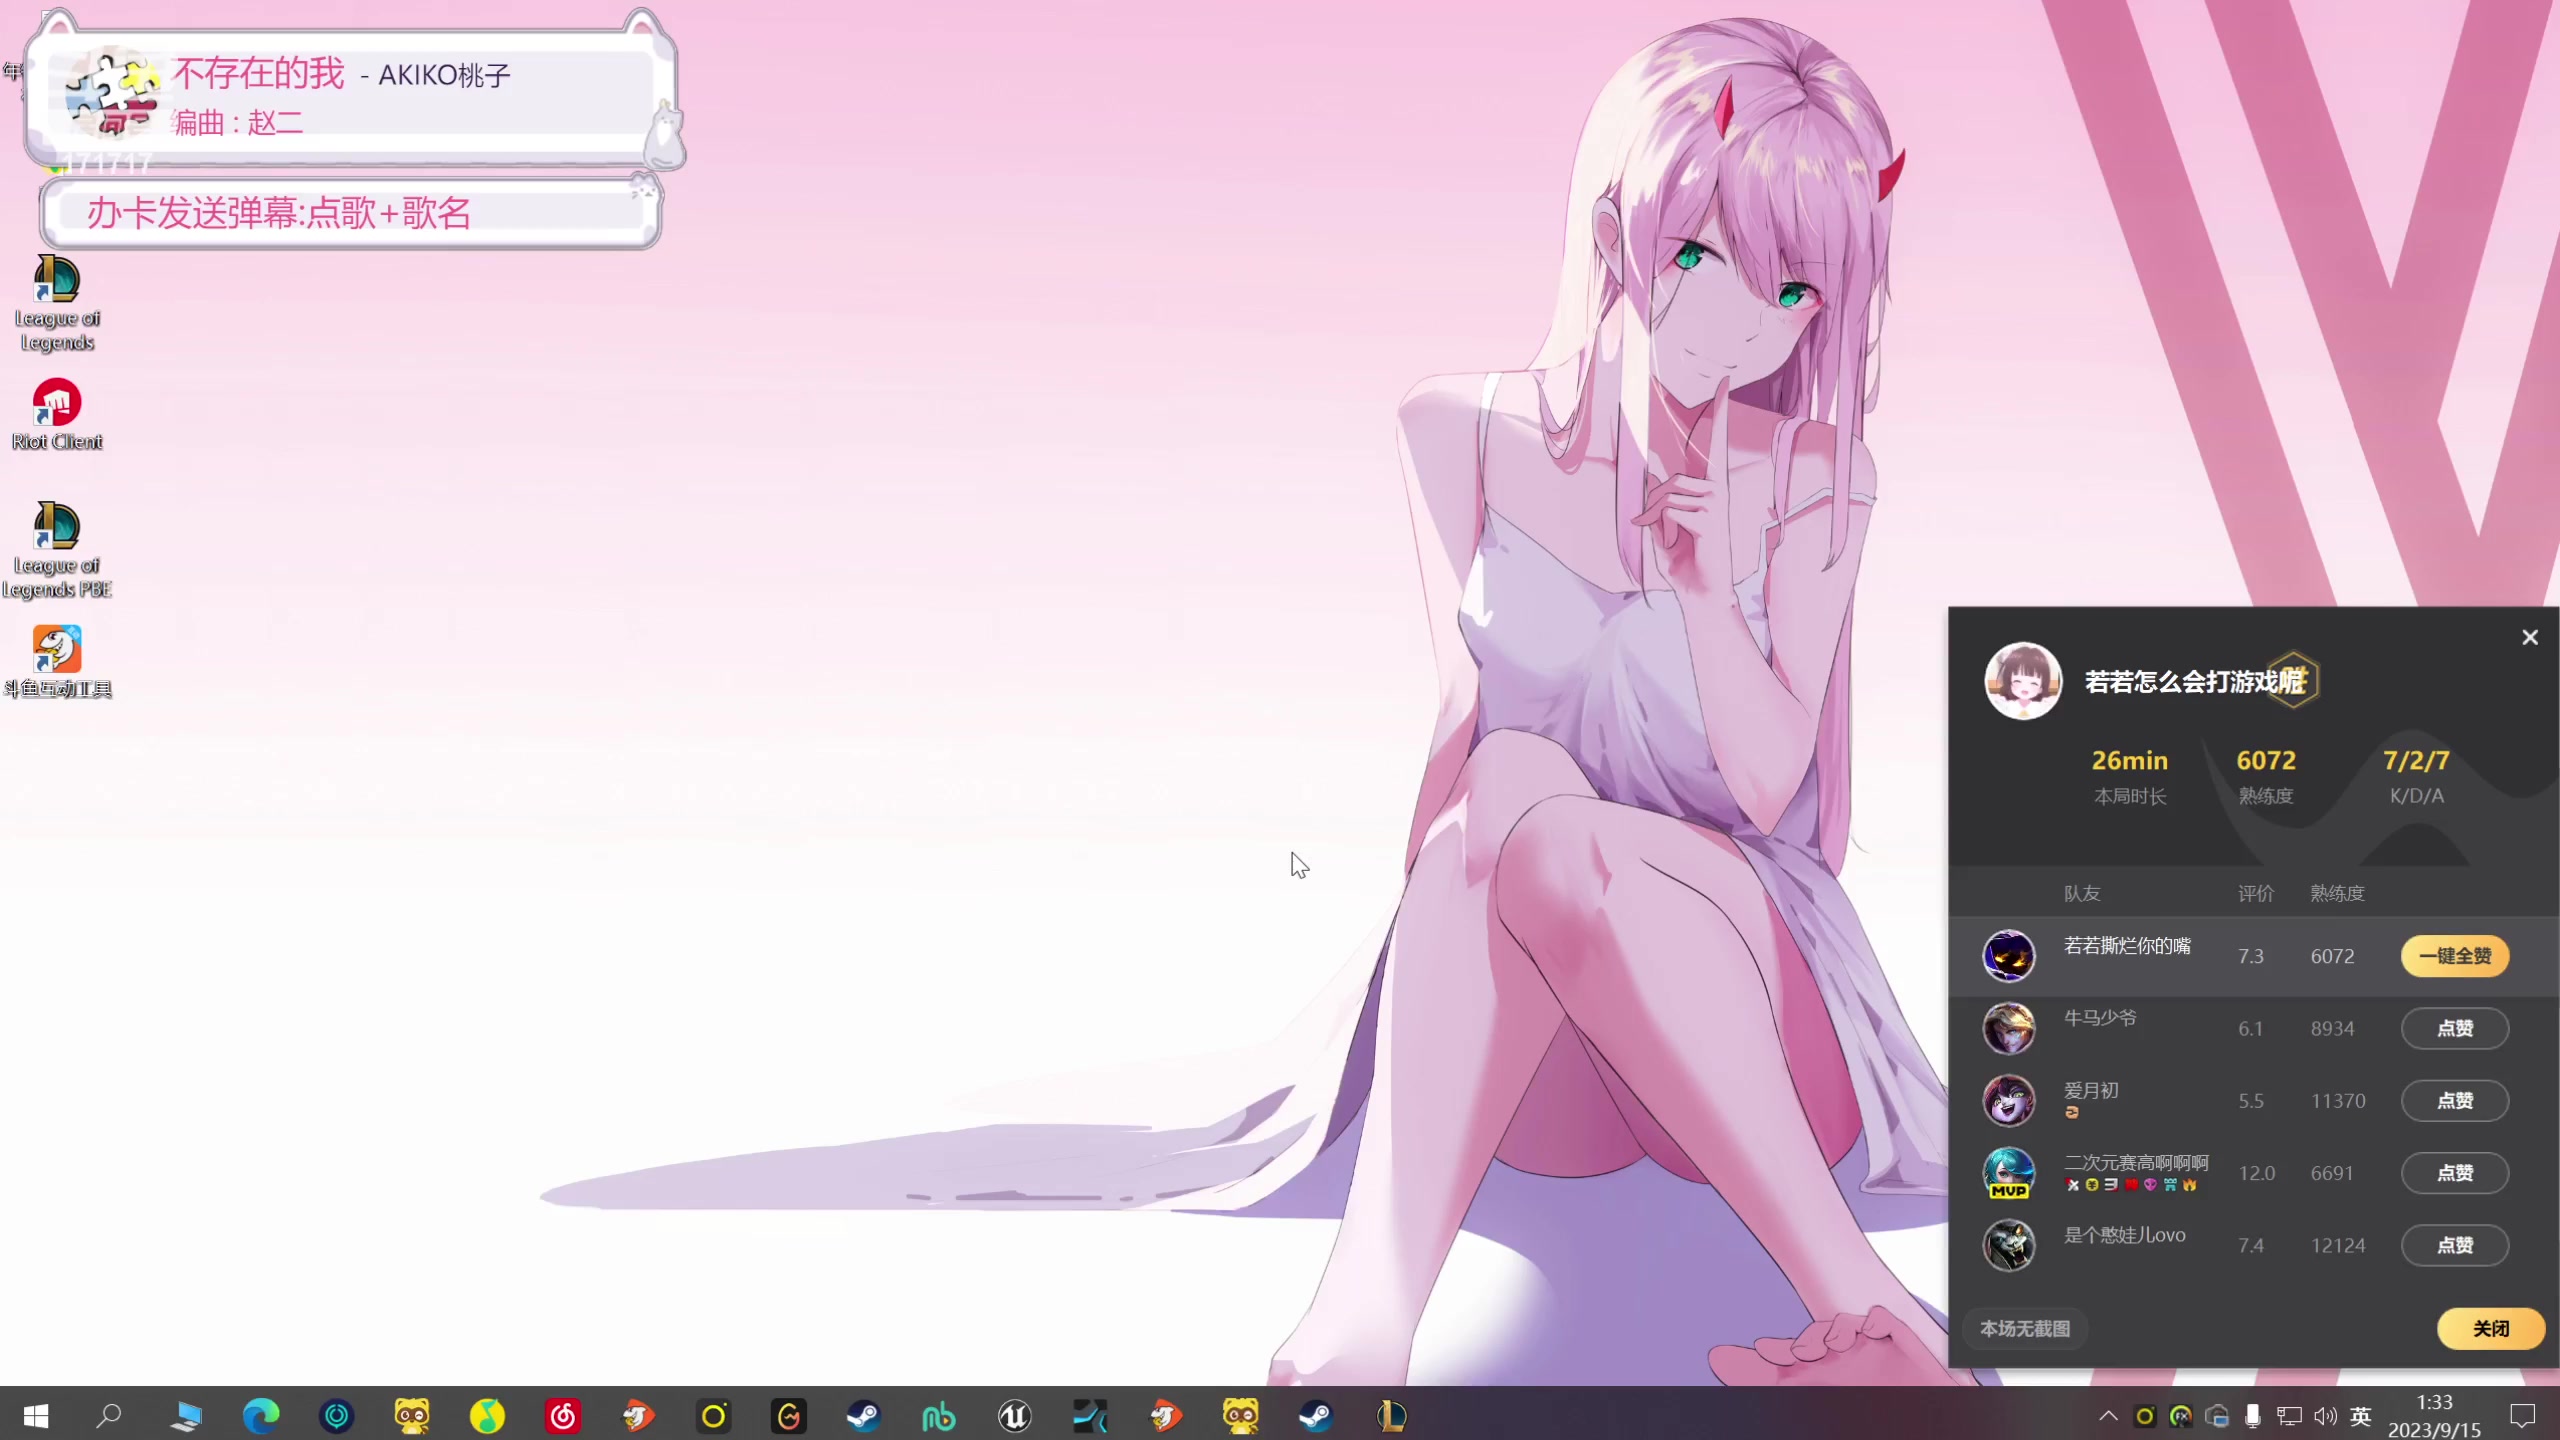This screenshot has width=2560, height=1440.
Task: Open the clock and date flyout
Action: pyautogui.click(x=2434, y=1416)
